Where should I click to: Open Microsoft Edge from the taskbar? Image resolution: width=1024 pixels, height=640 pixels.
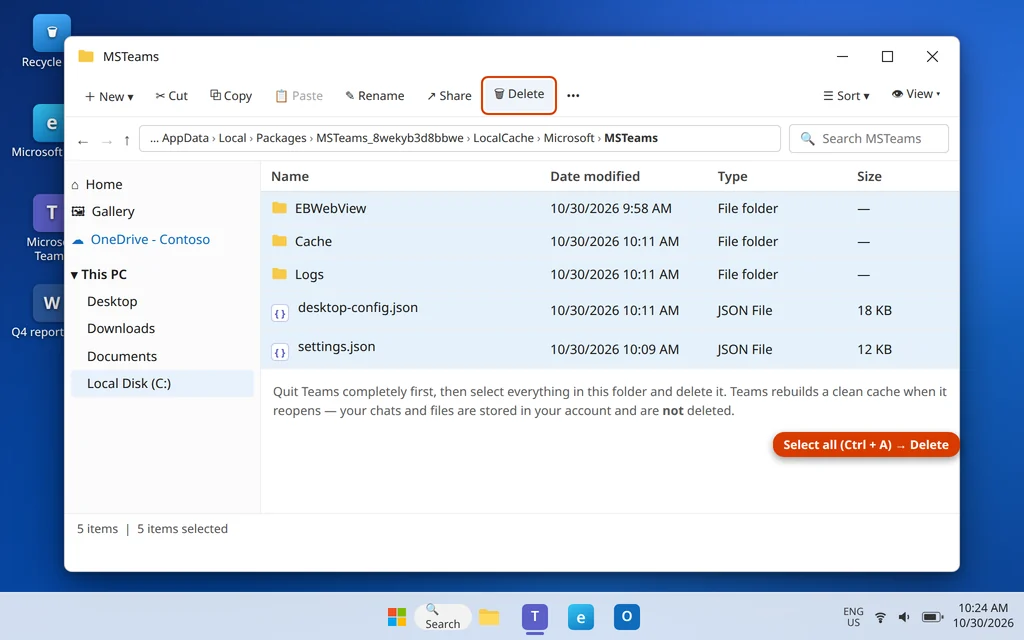coord(581,617)
